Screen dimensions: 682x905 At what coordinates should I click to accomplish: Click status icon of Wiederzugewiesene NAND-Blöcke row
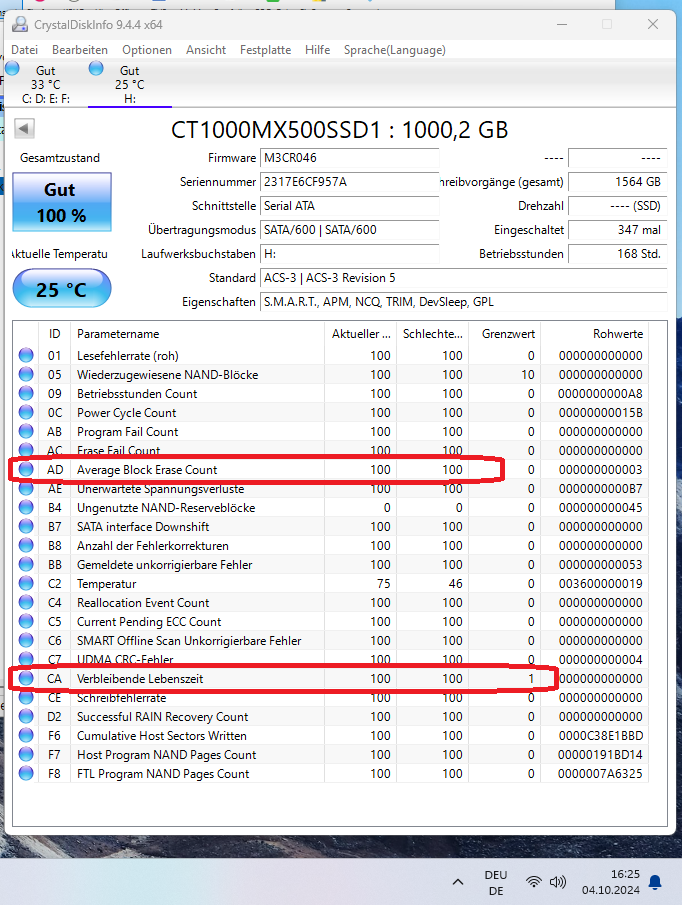(x=26, y=374)
